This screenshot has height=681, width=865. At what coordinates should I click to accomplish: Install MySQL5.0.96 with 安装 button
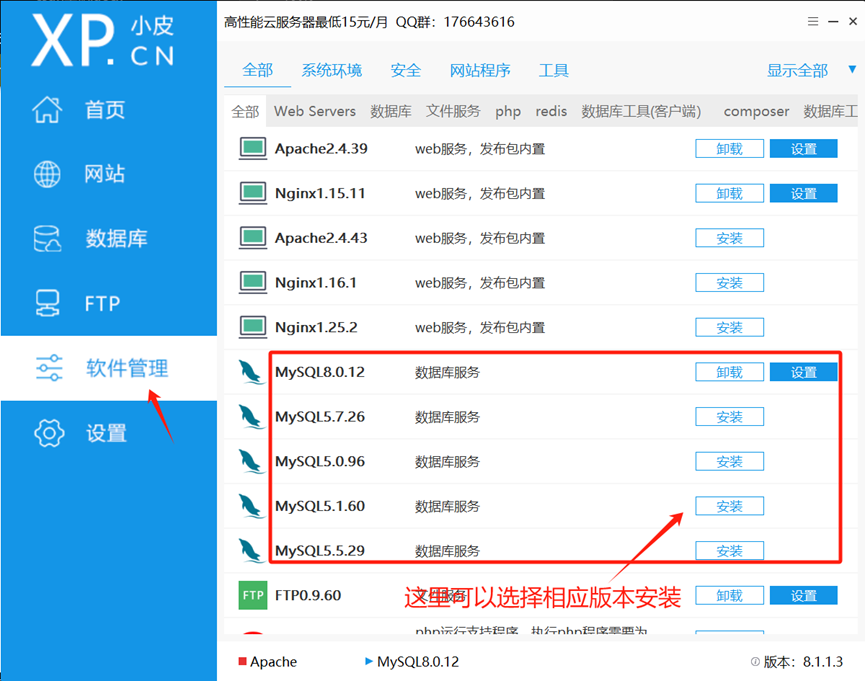click(729, 461)
